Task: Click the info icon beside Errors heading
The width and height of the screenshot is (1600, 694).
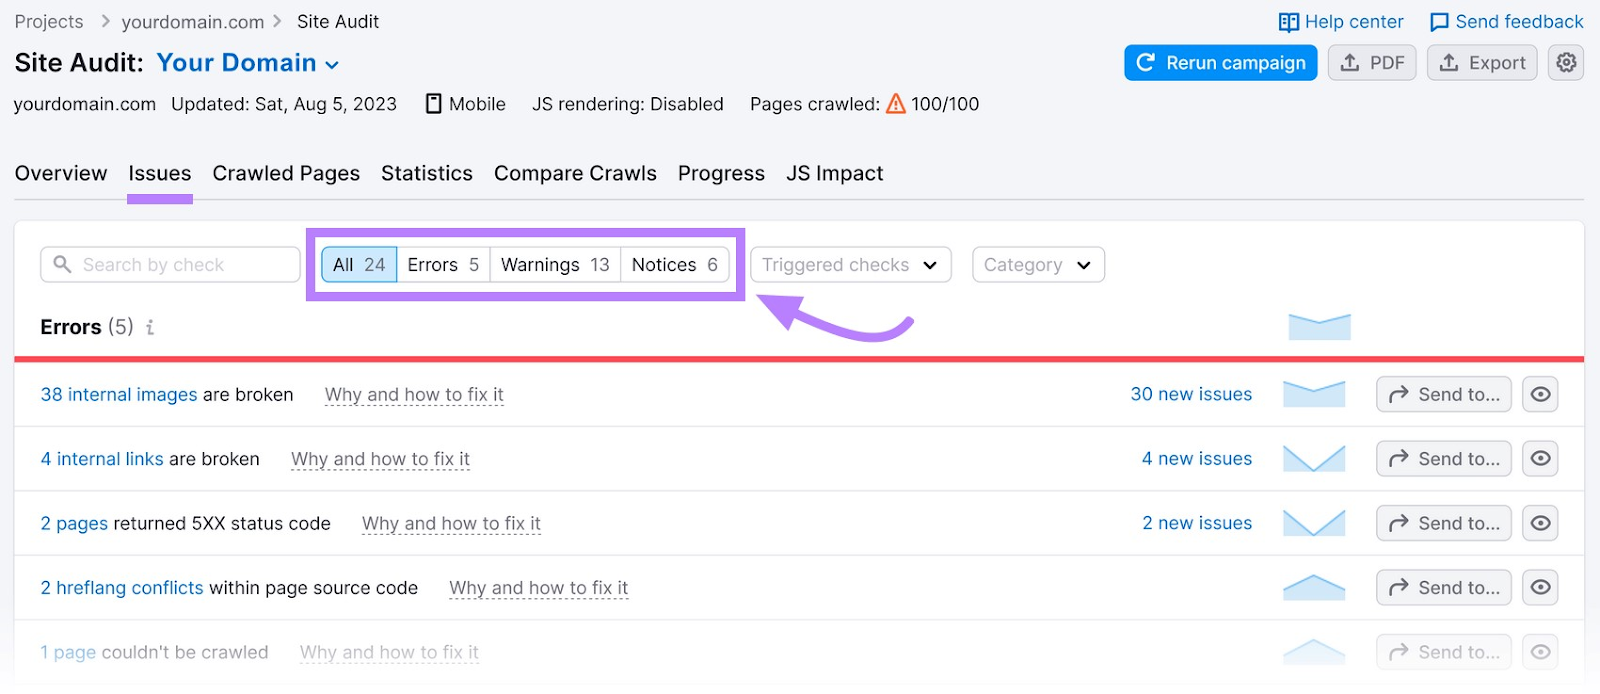Action: click(x=150, y=327)
